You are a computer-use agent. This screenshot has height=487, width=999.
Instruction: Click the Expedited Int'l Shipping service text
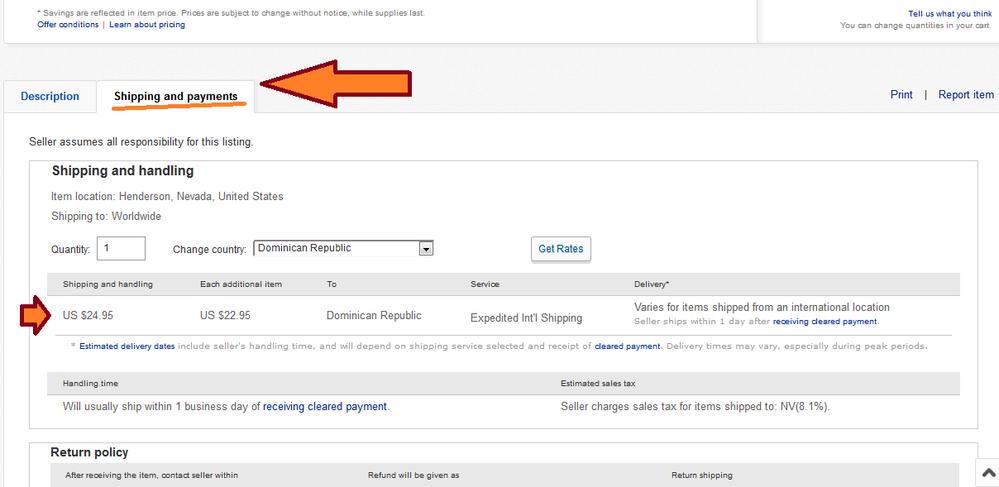click(x=526, y=318)
